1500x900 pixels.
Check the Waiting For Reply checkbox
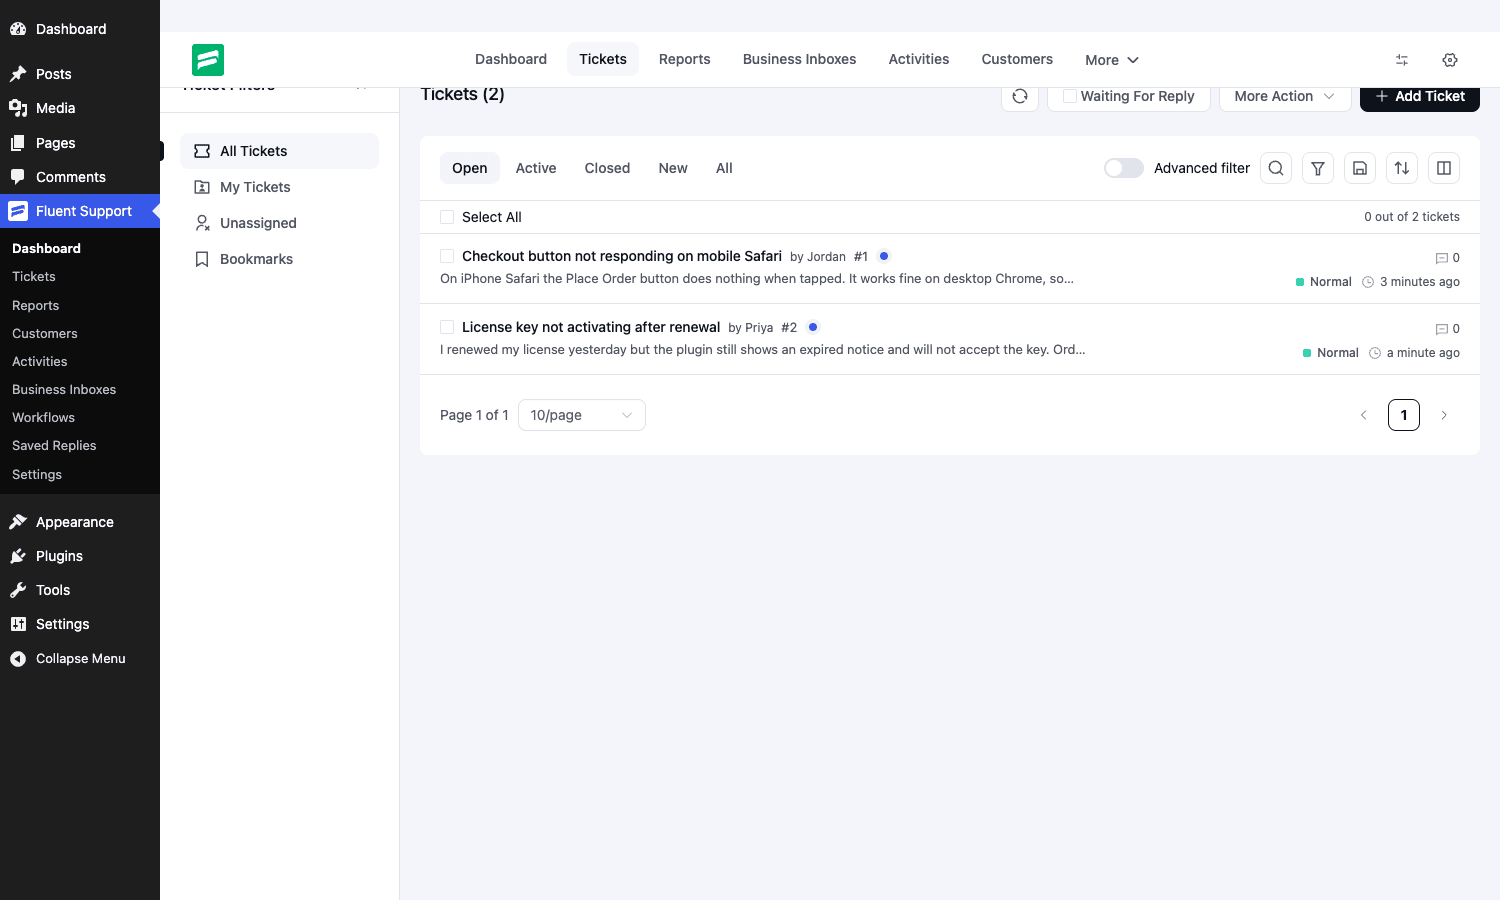pos(1070,96)
